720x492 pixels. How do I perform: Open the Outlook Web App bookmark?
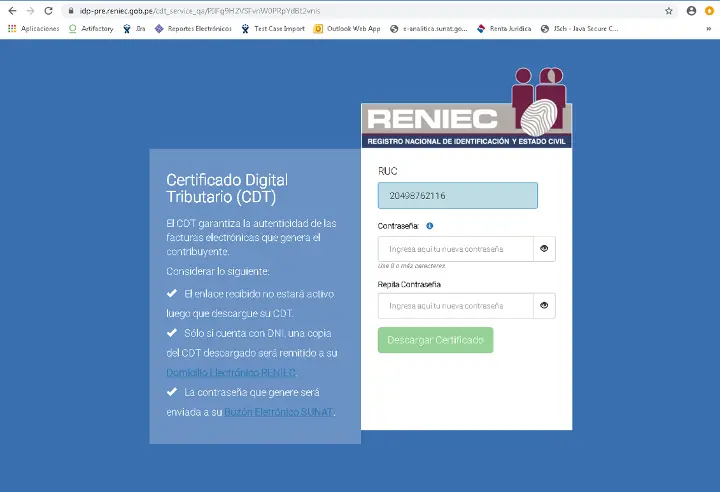point(347,29)
